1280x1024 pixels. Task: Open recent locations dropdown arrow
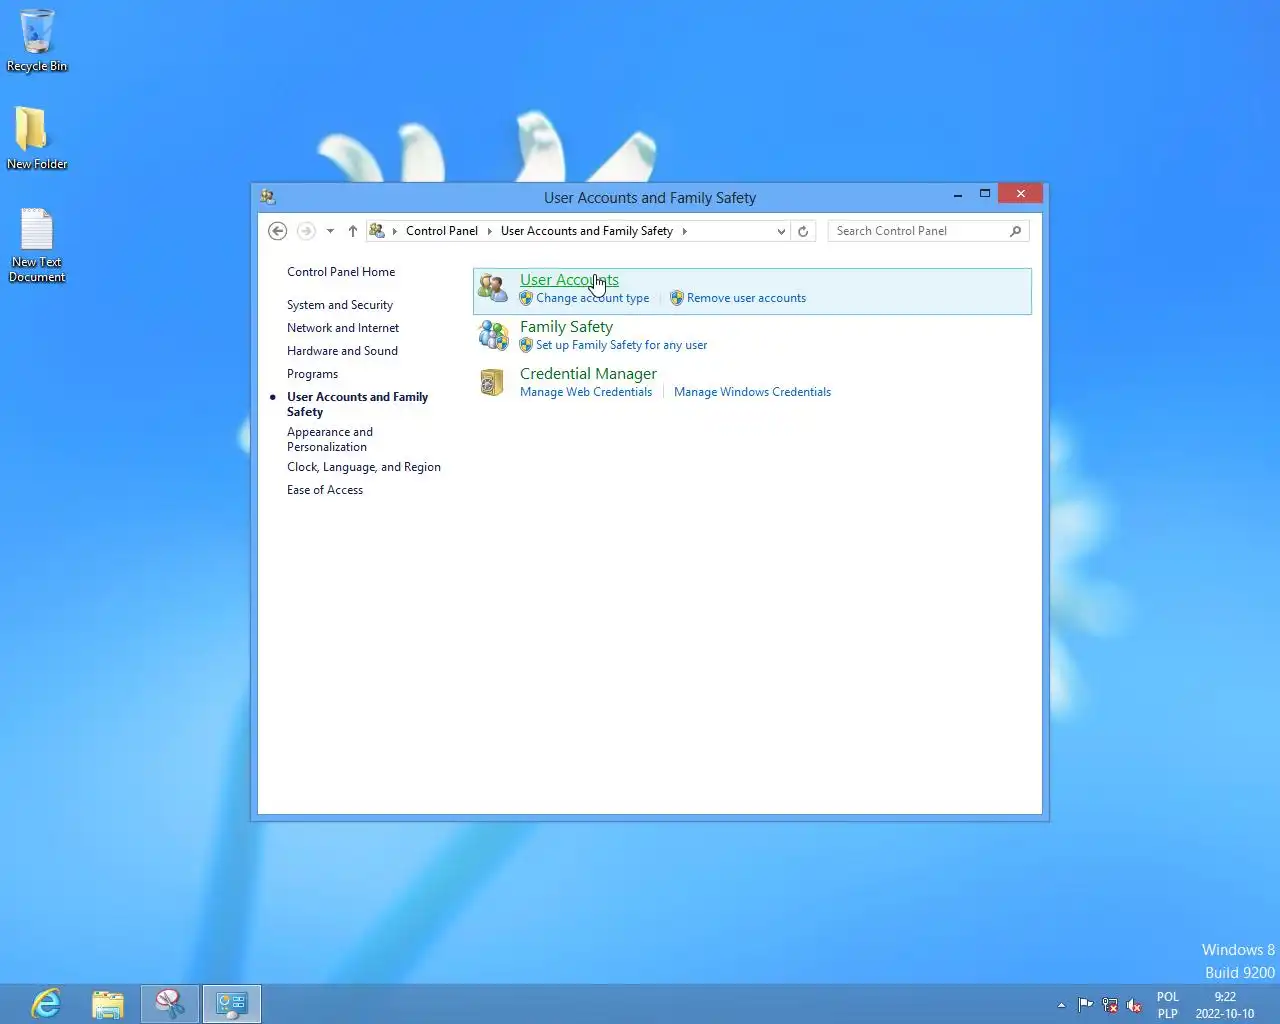[x=330, y=231]
